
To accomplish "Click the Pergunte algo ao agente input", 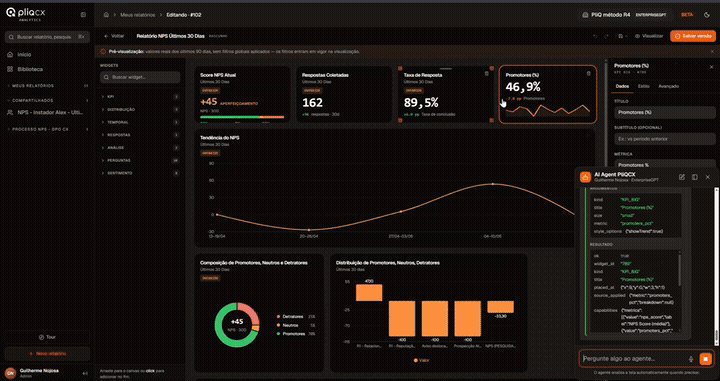I will [x=634, y=359].
